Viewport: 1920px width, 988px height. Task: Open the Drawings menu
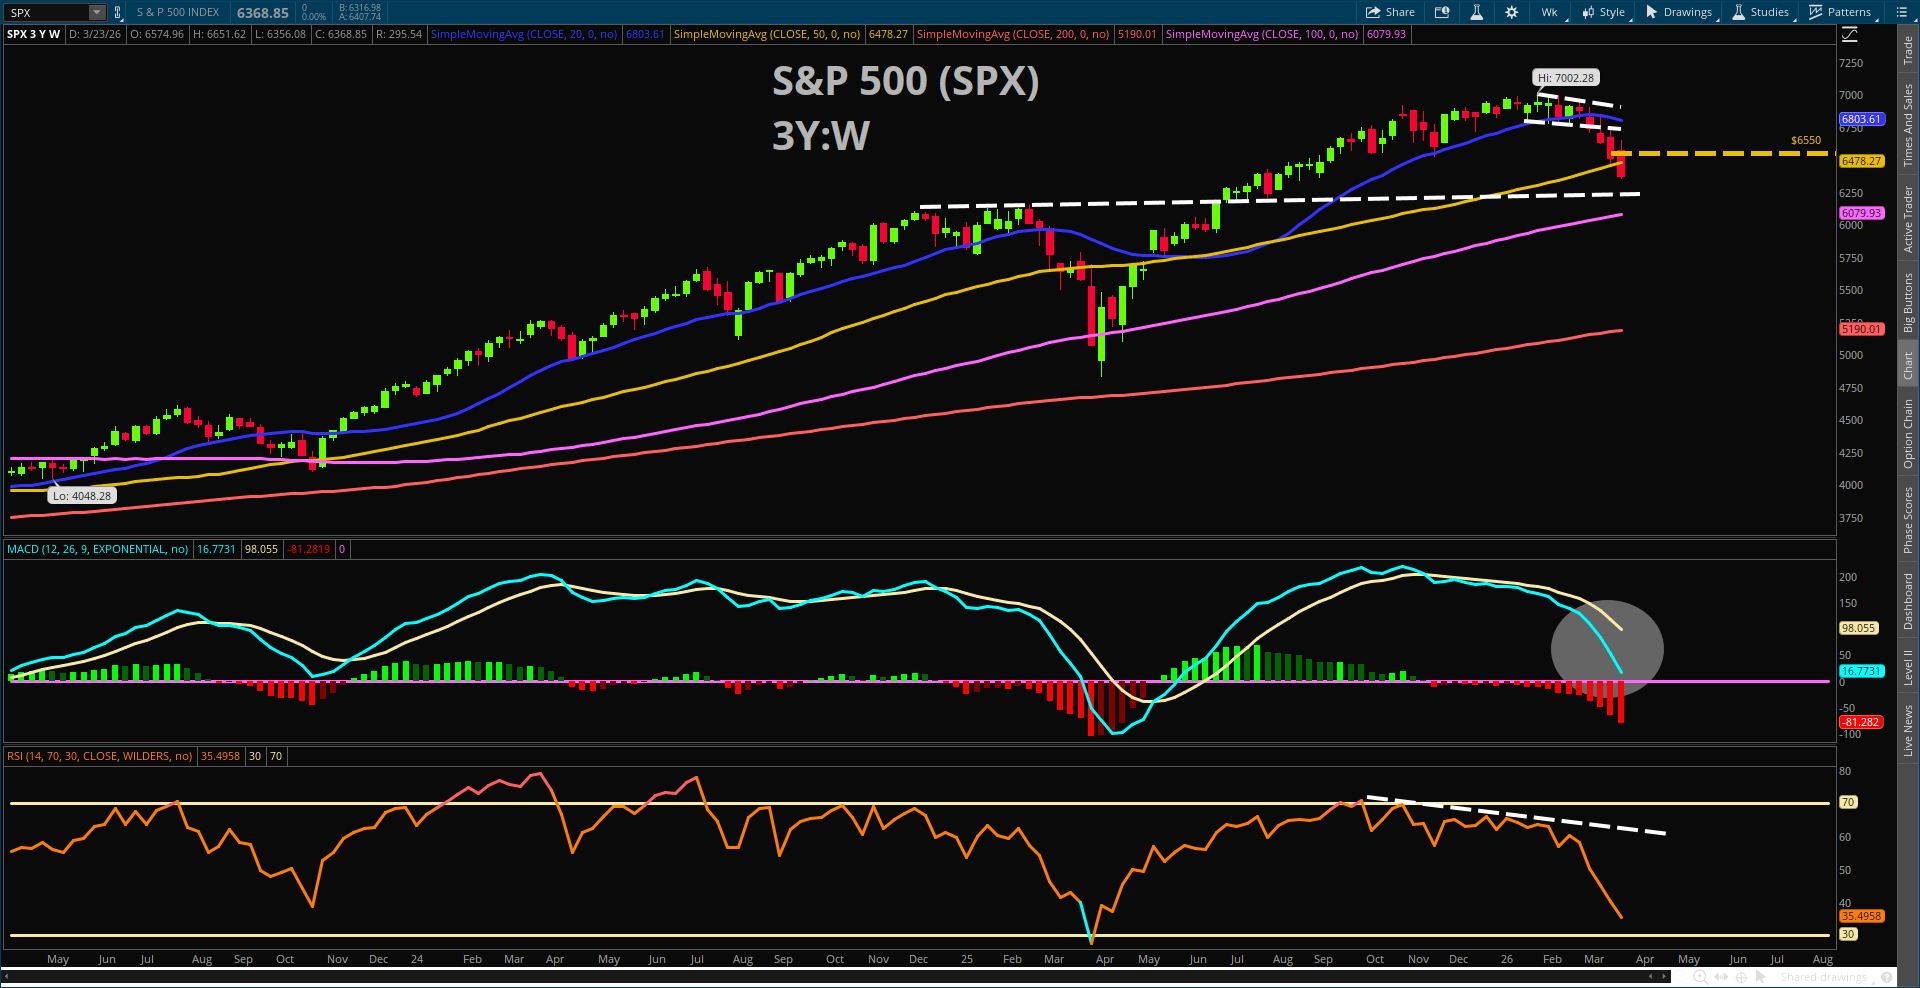1679,12
